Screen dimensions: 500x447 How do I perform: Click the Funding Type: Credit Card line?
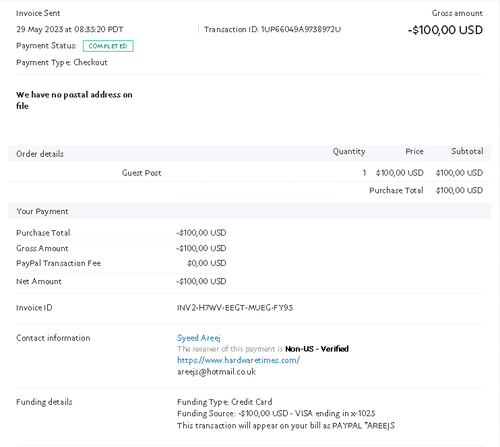225,402
